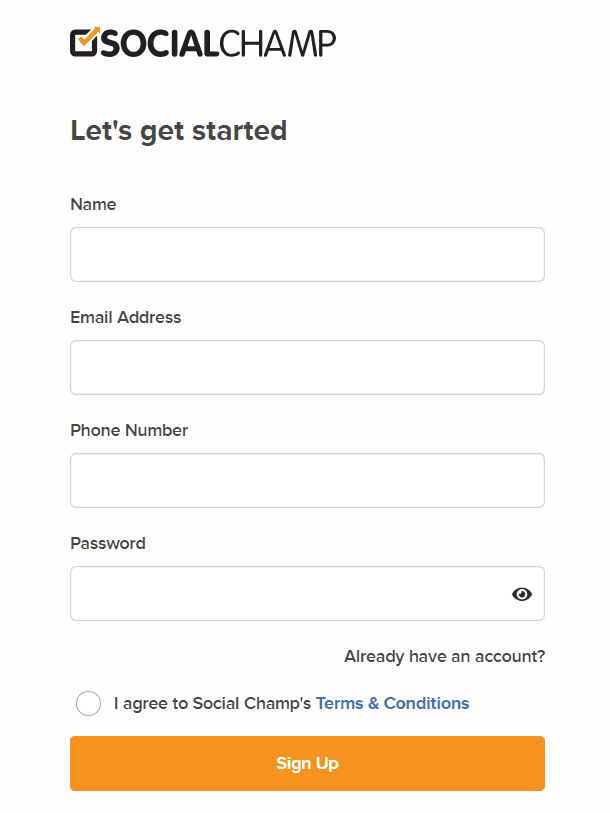
Task: Submit the form with the orange button
Action: coord(307,763)
